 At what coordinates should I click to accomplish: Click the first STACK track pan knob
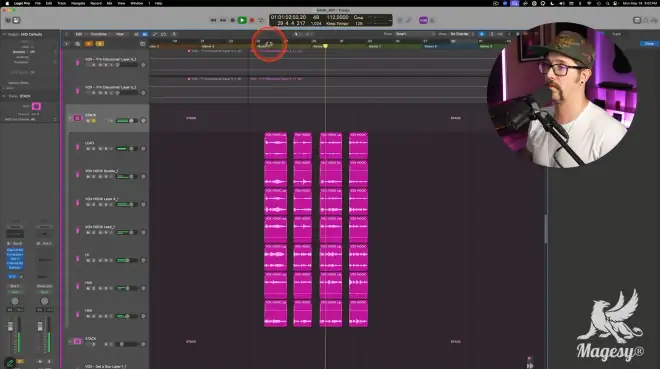click(x=143, y=121)
